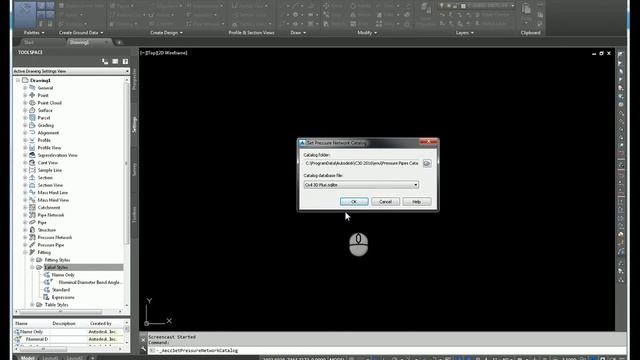Select Nominal Diameter Bend Angle label style
Screen dimensions: 640x360
[x=89, y=282]
